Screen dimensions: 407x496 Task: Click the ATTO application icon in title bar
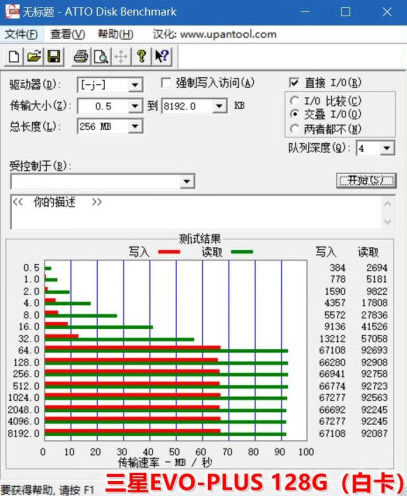click(12, 11)
